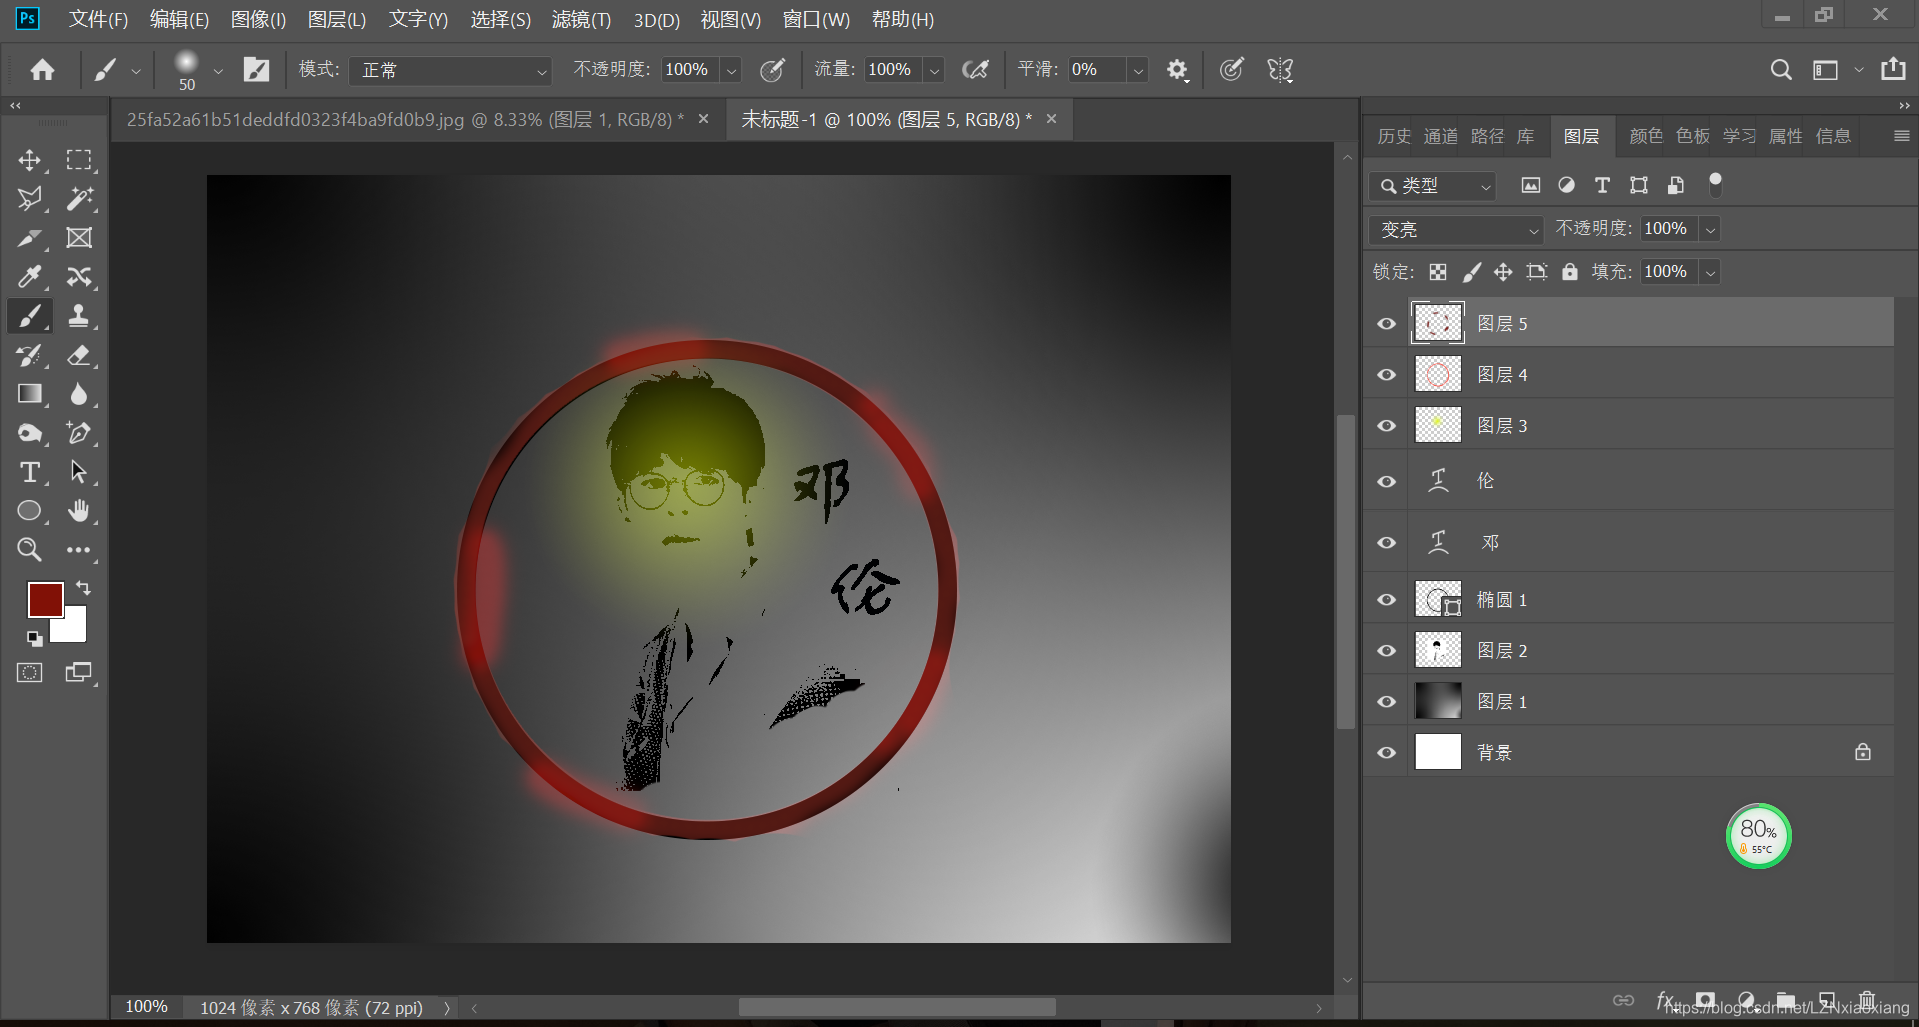Switch to the 通道 panel tab
The image size is (1919, 1027).
pyautogui.click(x=1439, y=136)
